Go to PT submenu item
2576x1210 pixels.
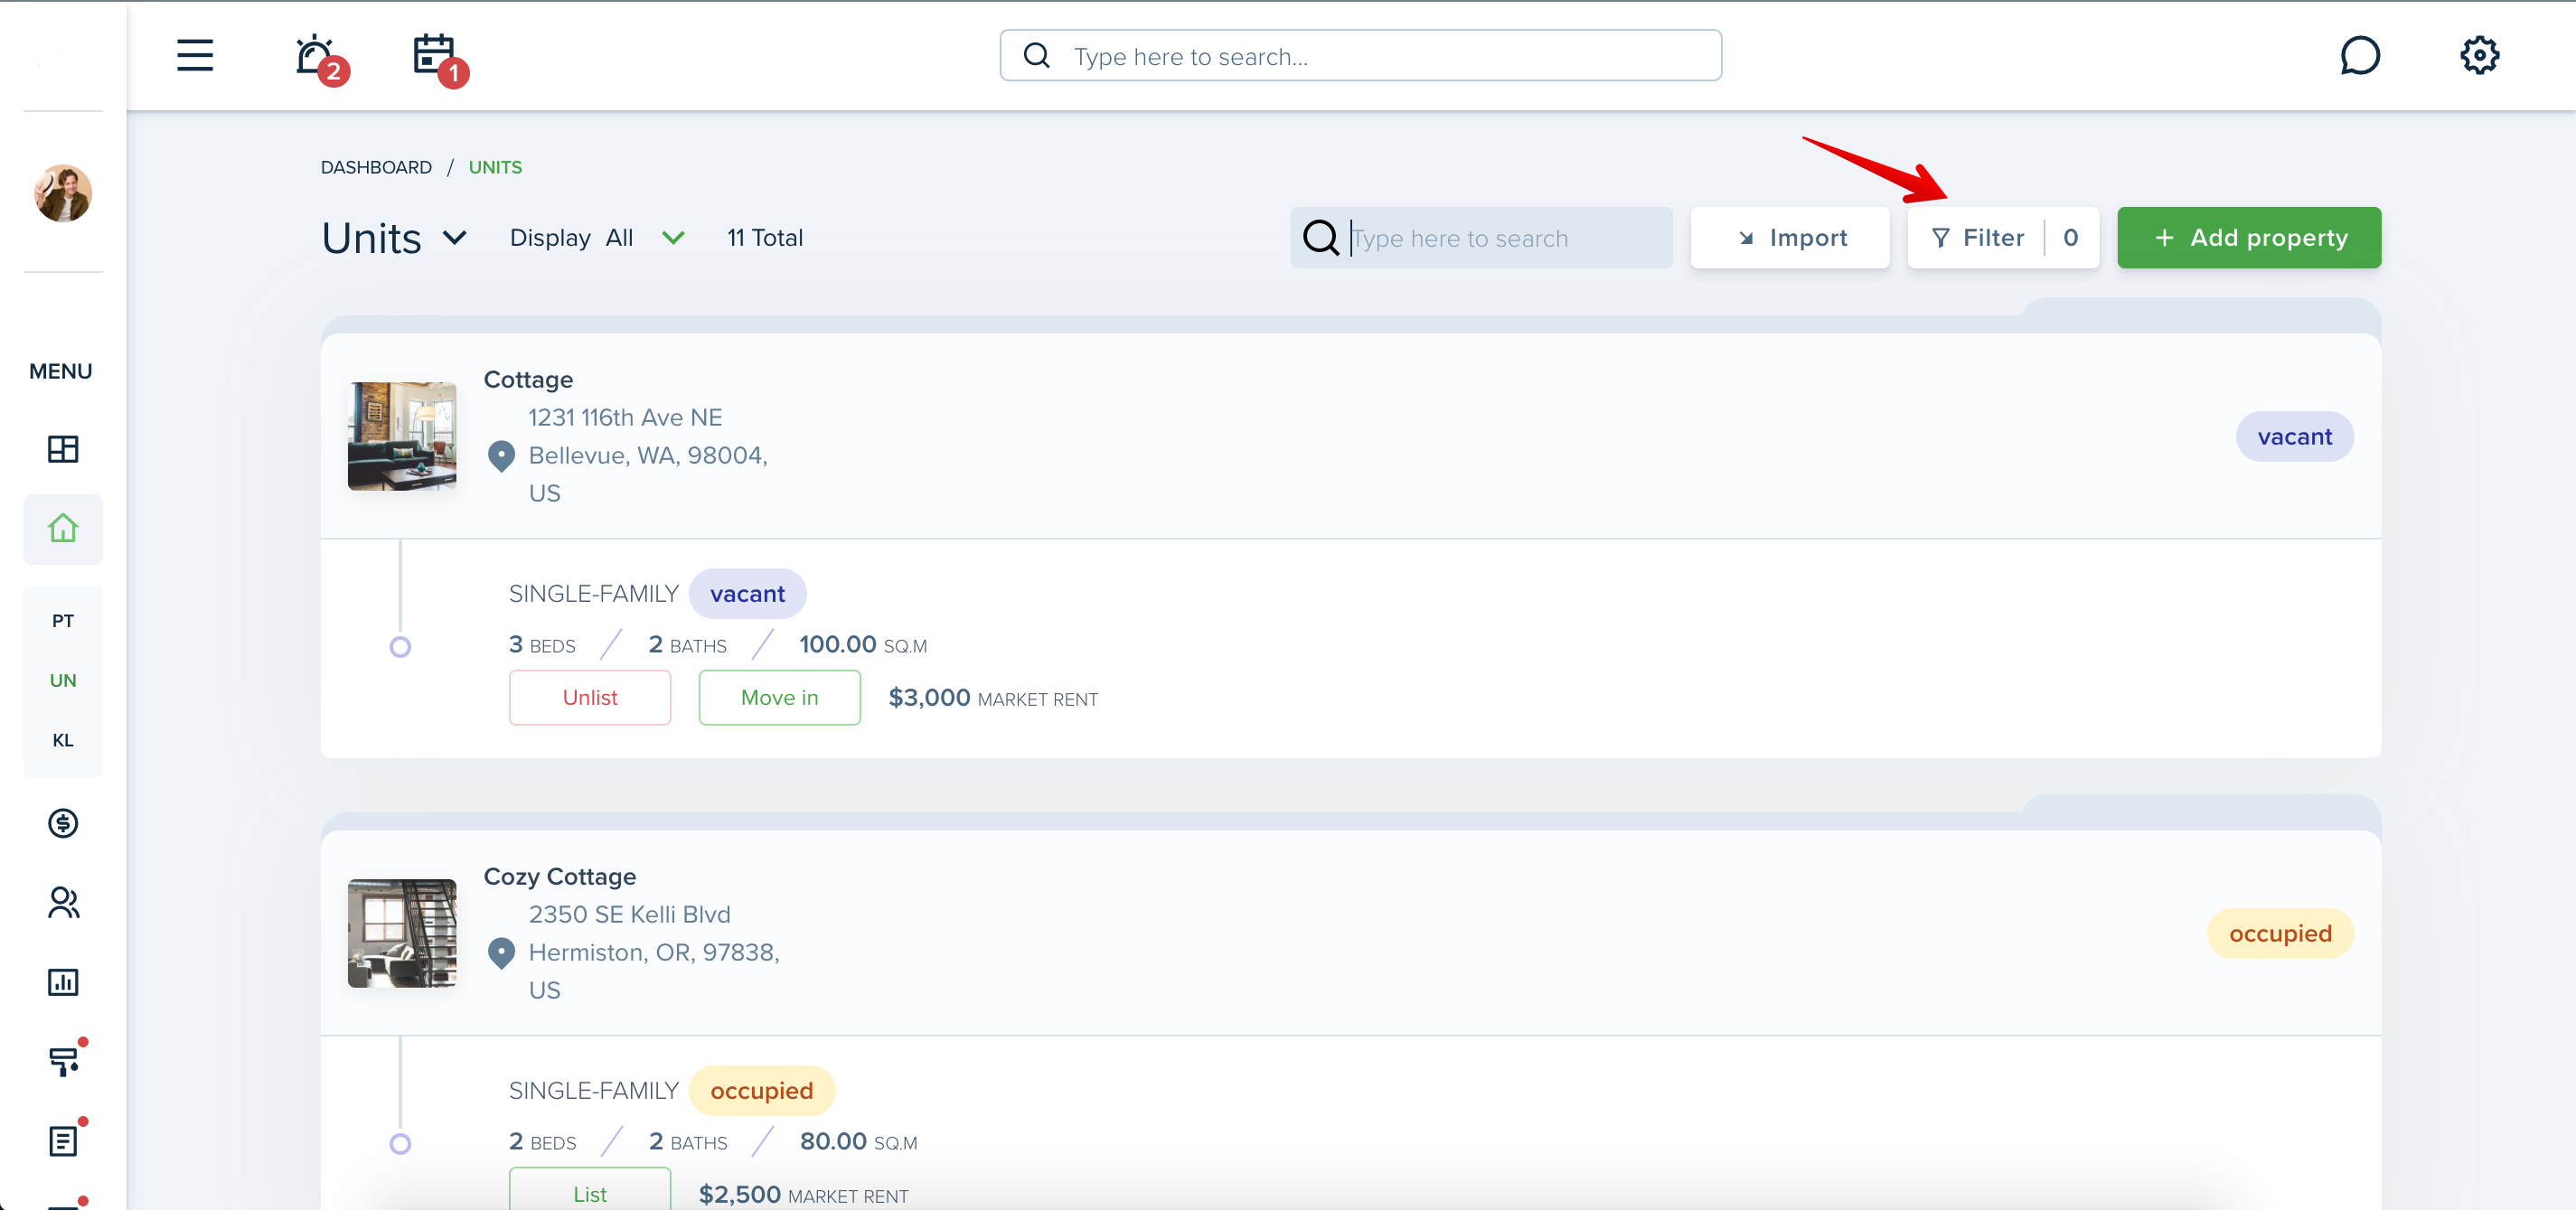(x=63, y=621)
